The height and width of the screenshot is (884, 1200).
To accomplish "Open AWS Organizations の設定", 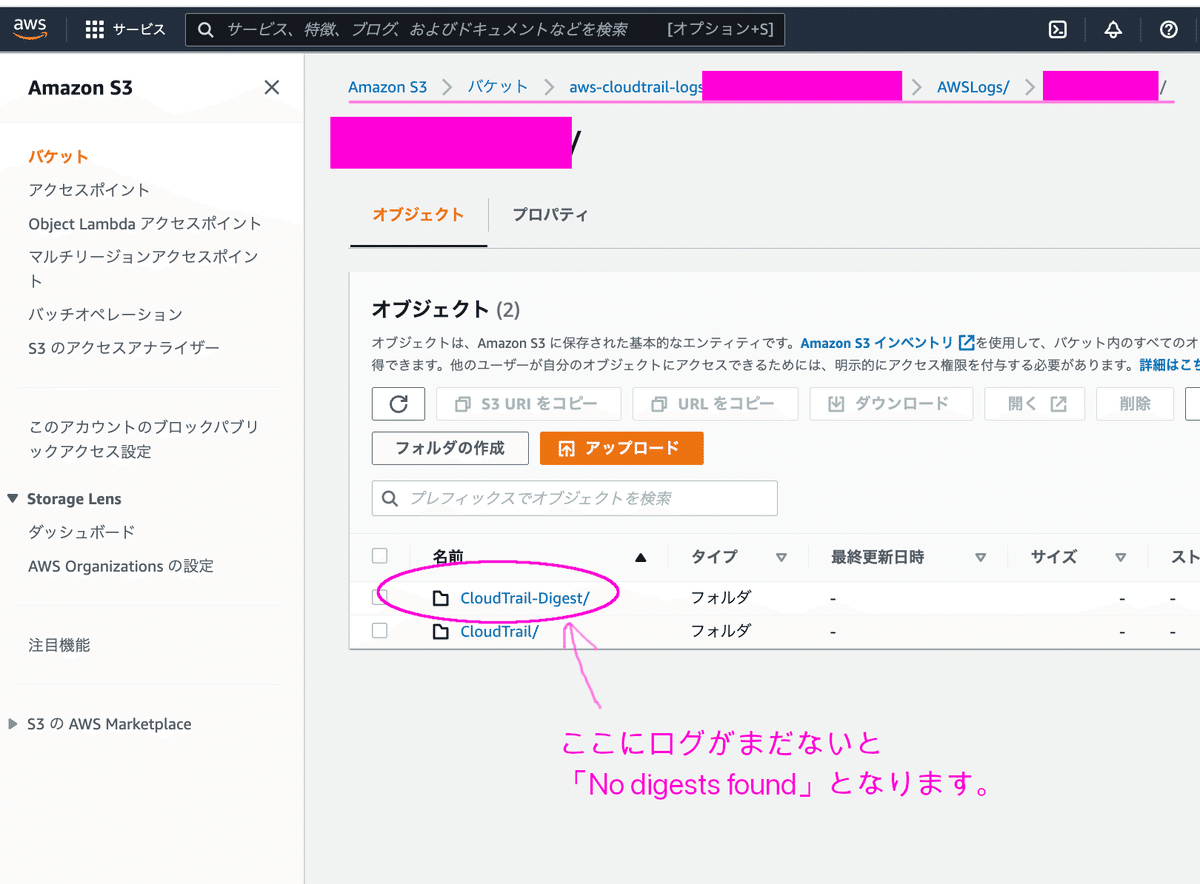I will pos(121,566).
